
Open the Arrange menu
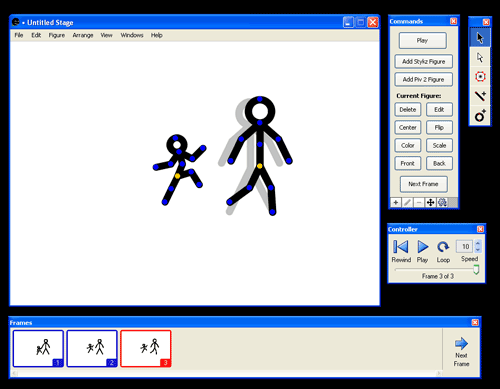click(x=83, y=35)
